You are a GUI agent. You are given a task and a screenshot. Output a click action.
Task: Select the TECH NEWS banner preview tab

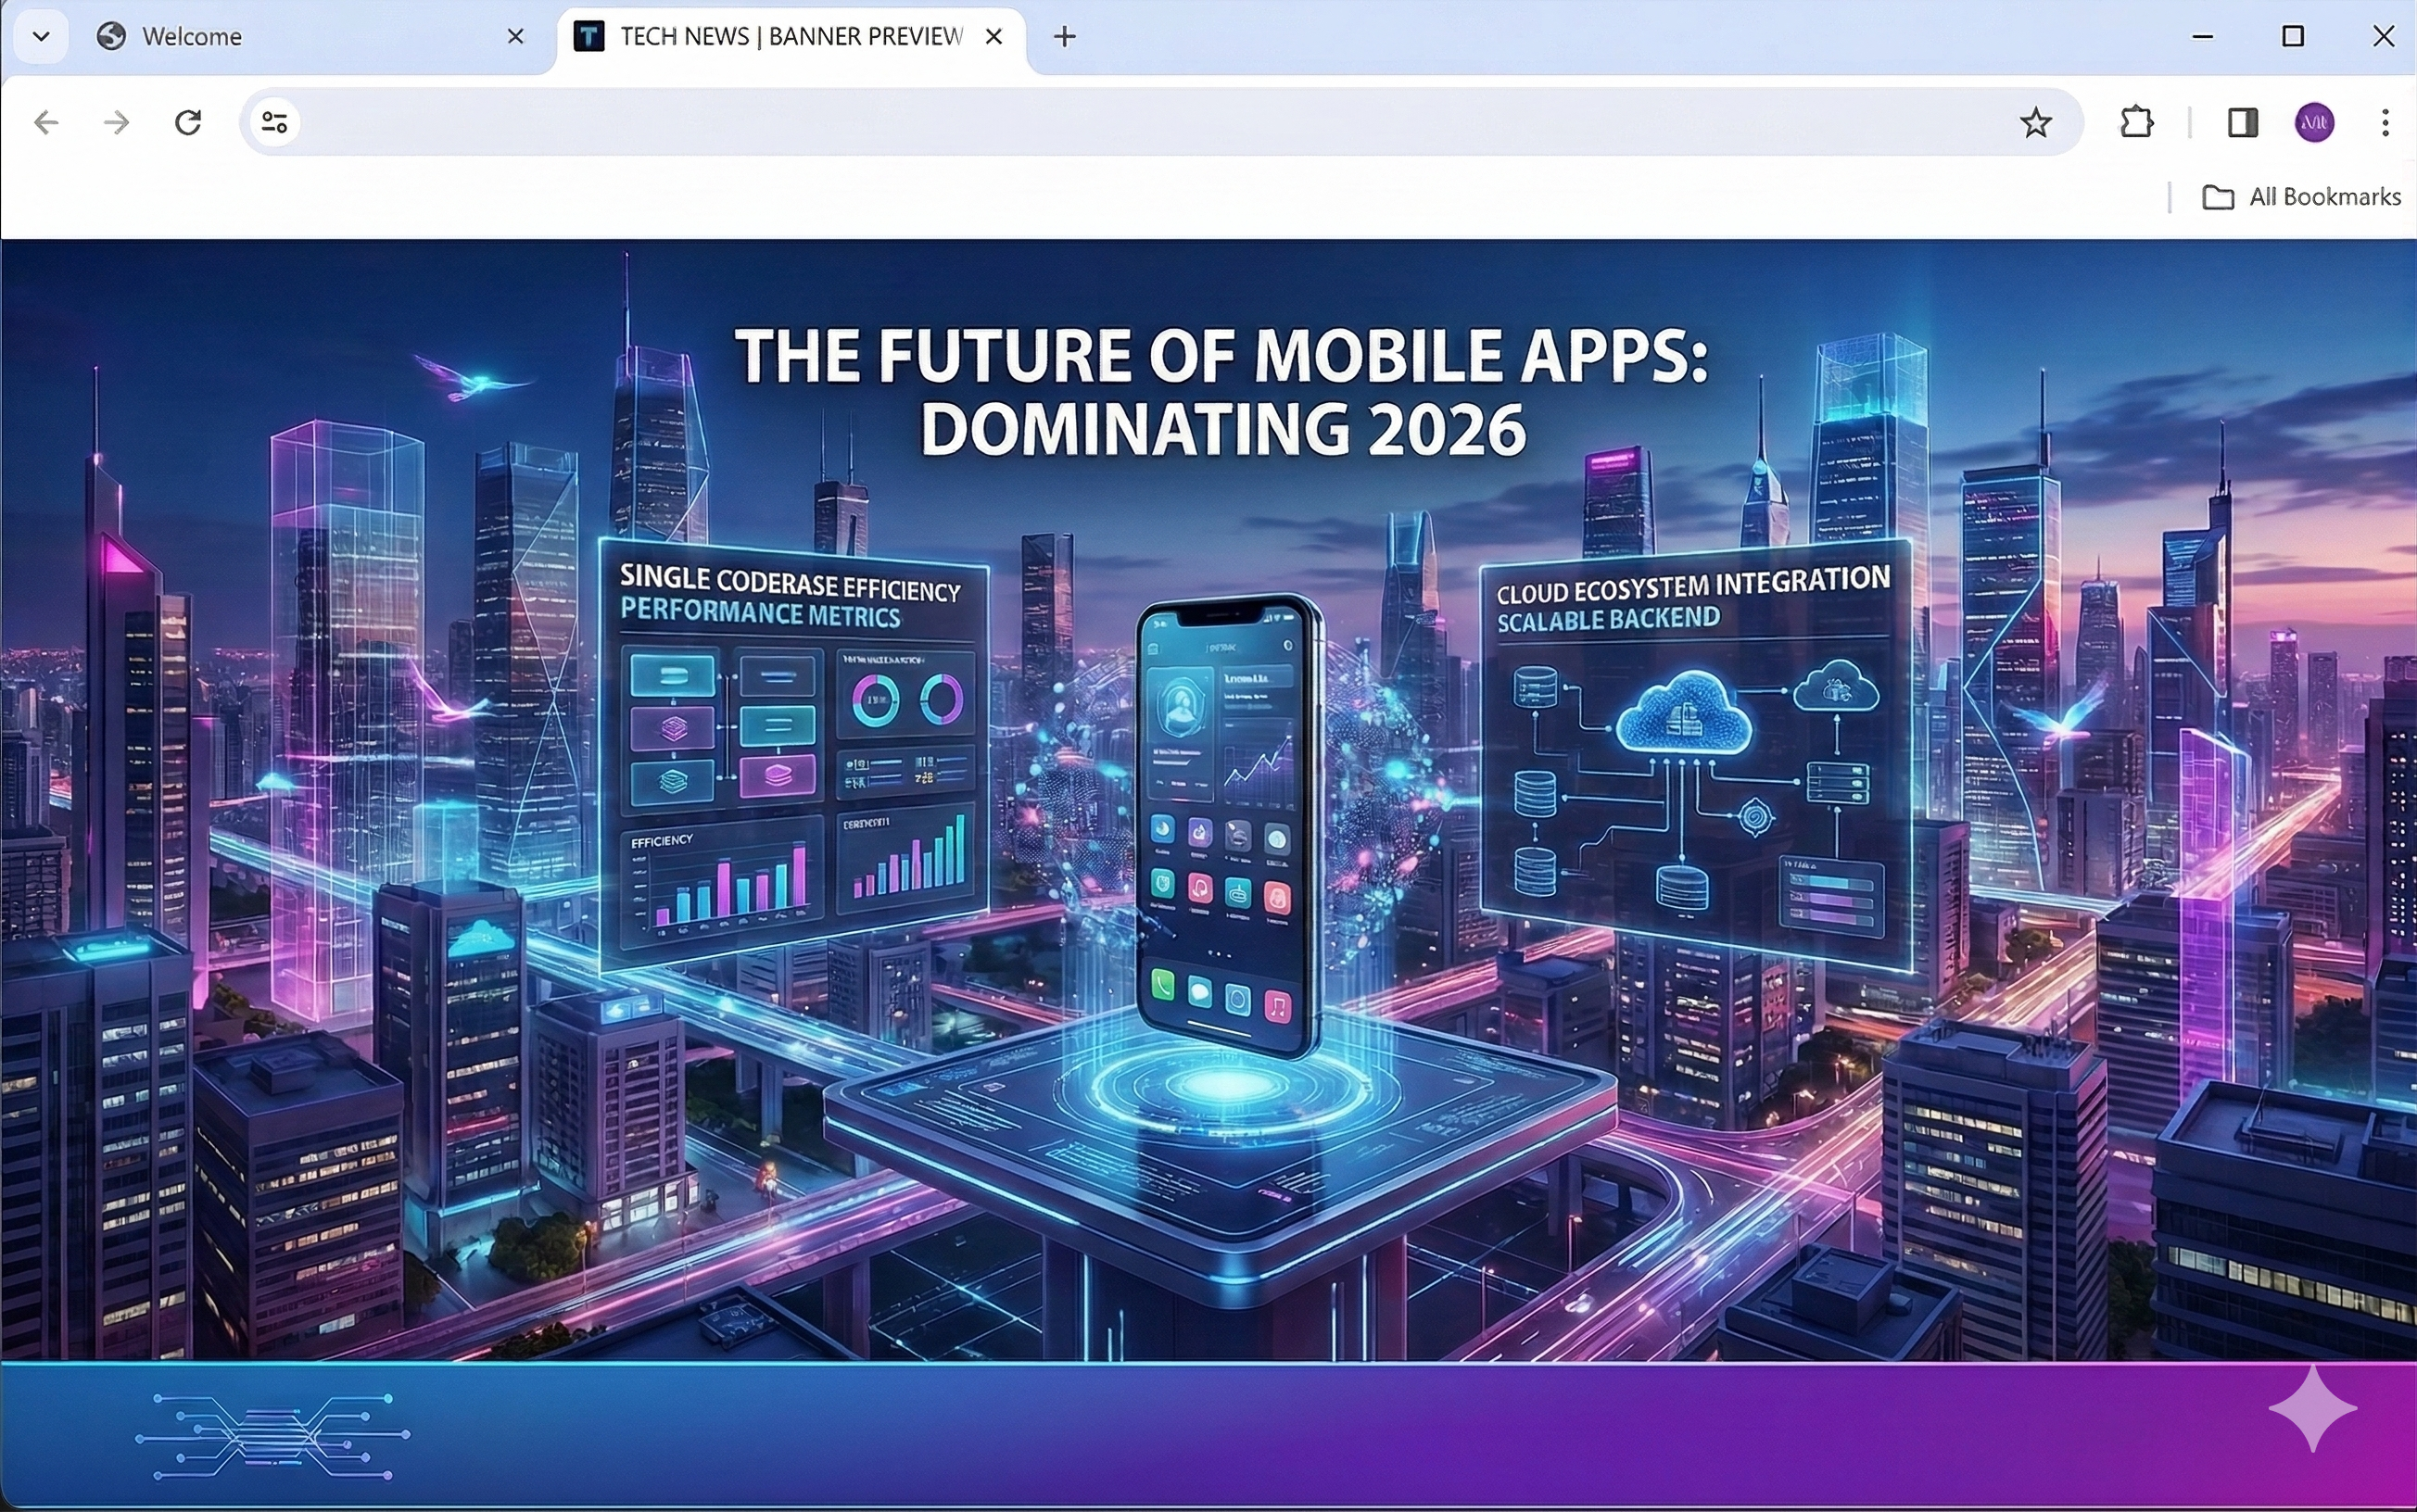(x=780, y=37)
